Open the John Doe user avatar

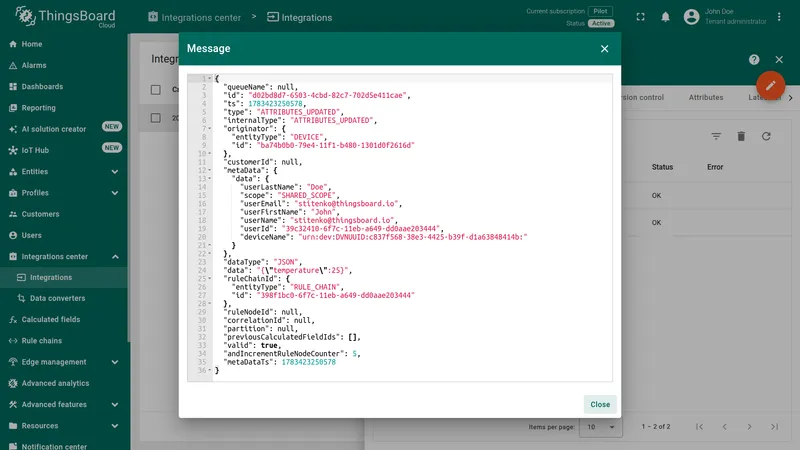(x=691, y=17)
